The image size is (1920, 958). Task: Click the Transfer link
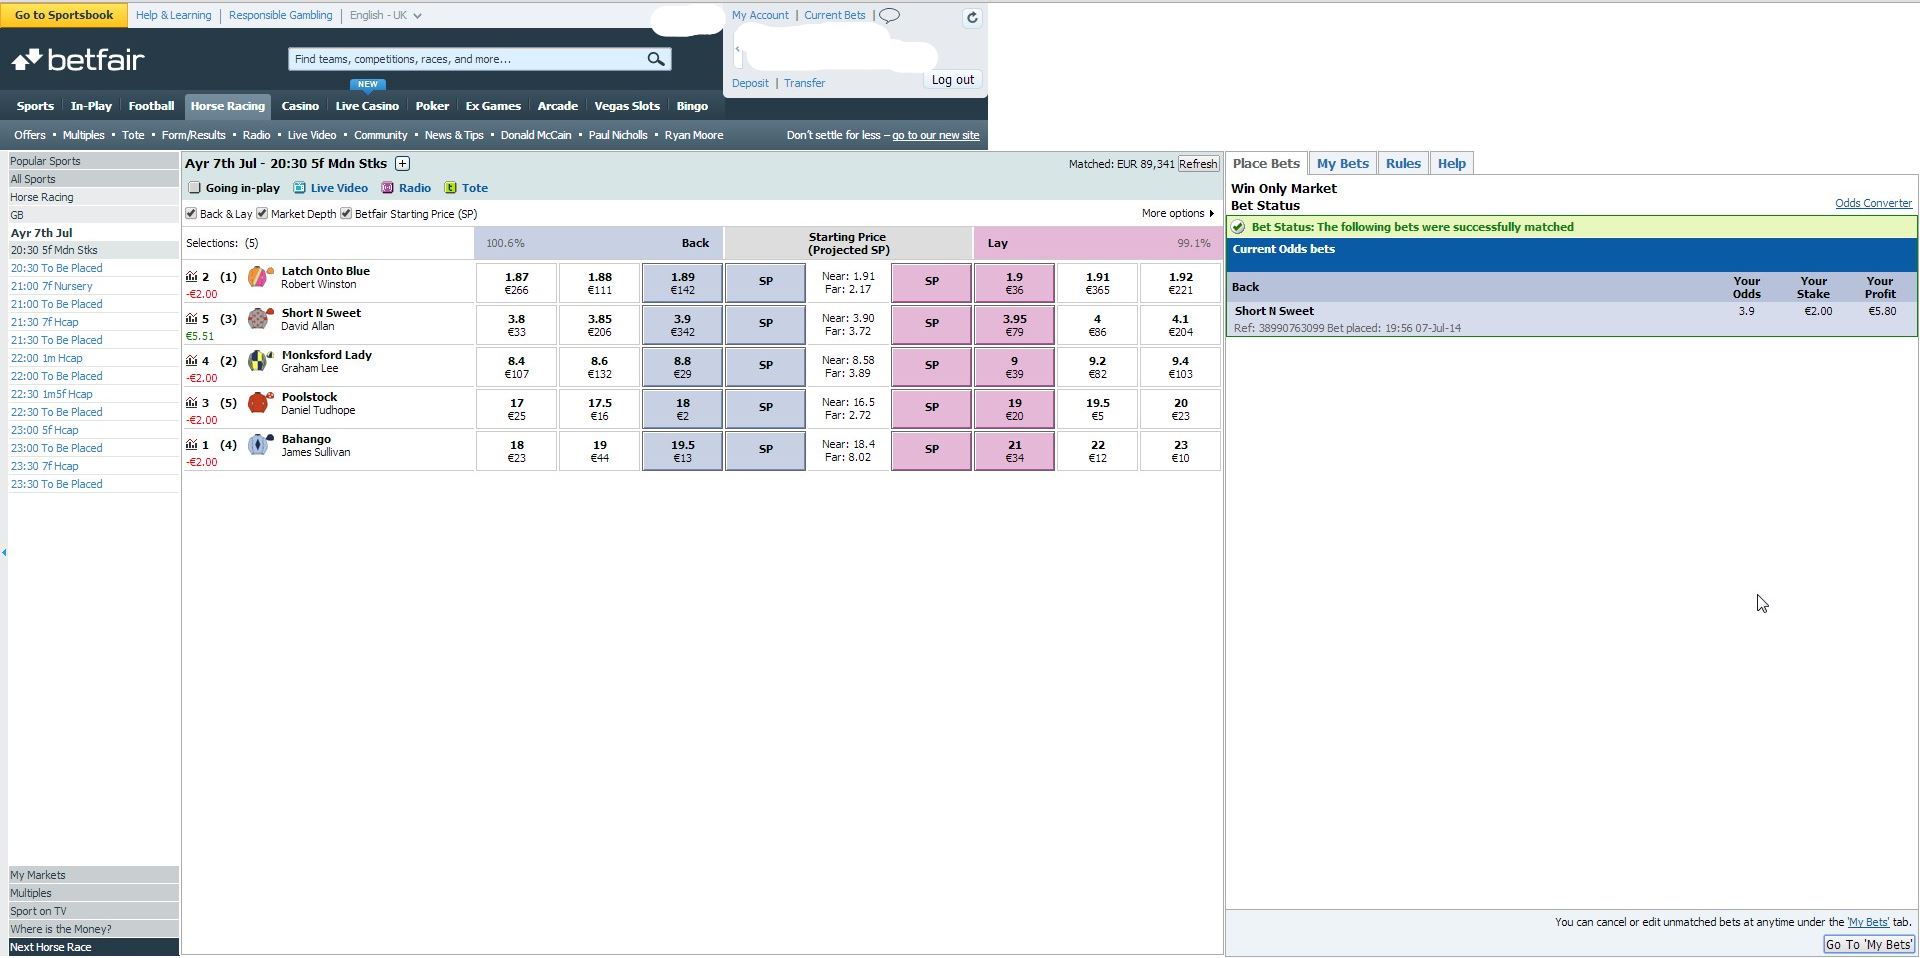804,83
